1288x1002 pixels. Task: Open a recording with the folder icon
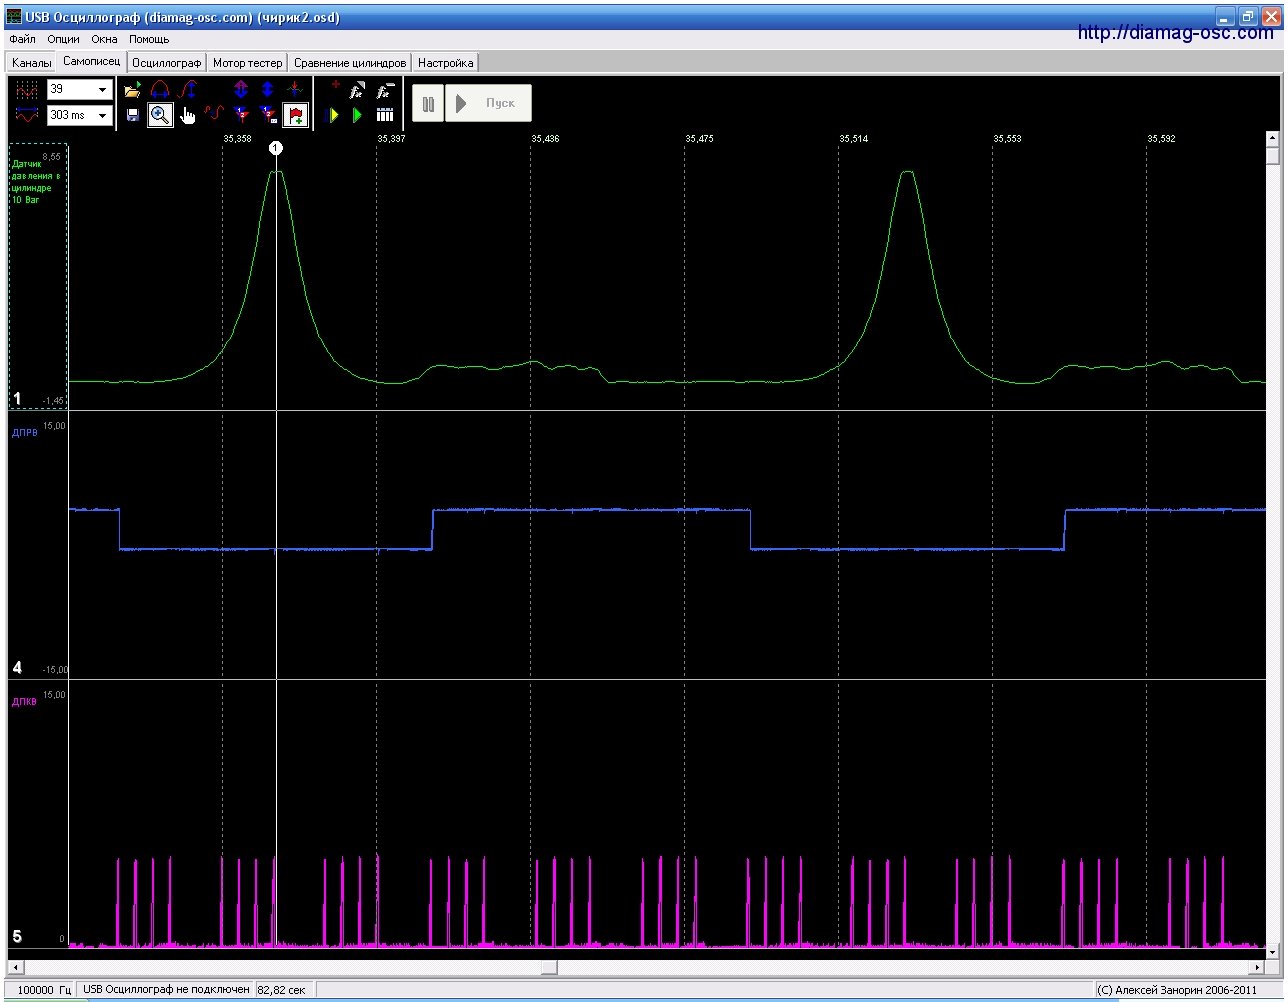[x=132, y=90]
